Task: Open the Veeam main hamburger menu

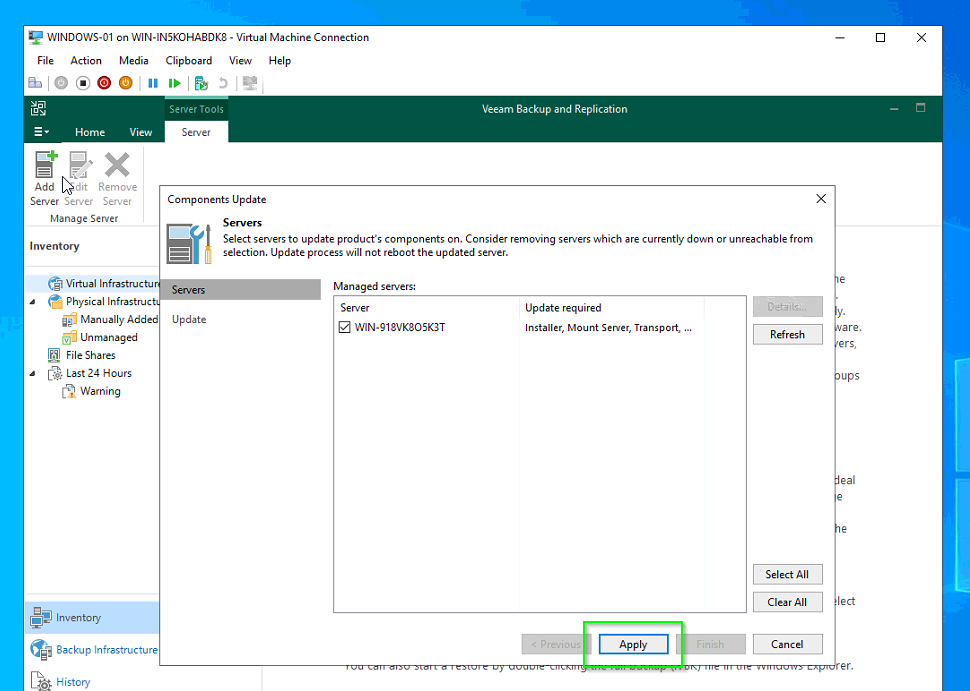Action: pyautogui.click(x=41, y=132)
